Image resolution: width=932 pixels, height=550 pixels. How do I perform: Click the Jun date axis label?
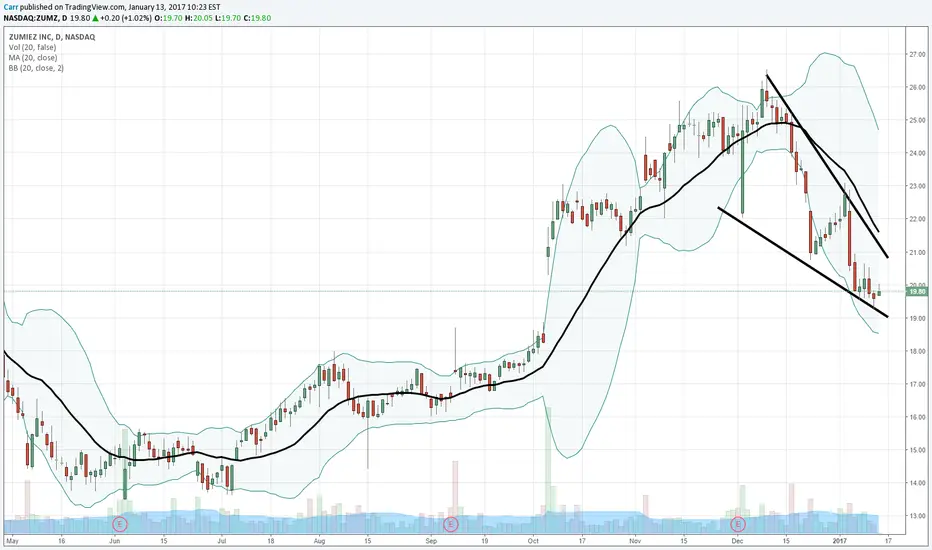coord(115,541)
